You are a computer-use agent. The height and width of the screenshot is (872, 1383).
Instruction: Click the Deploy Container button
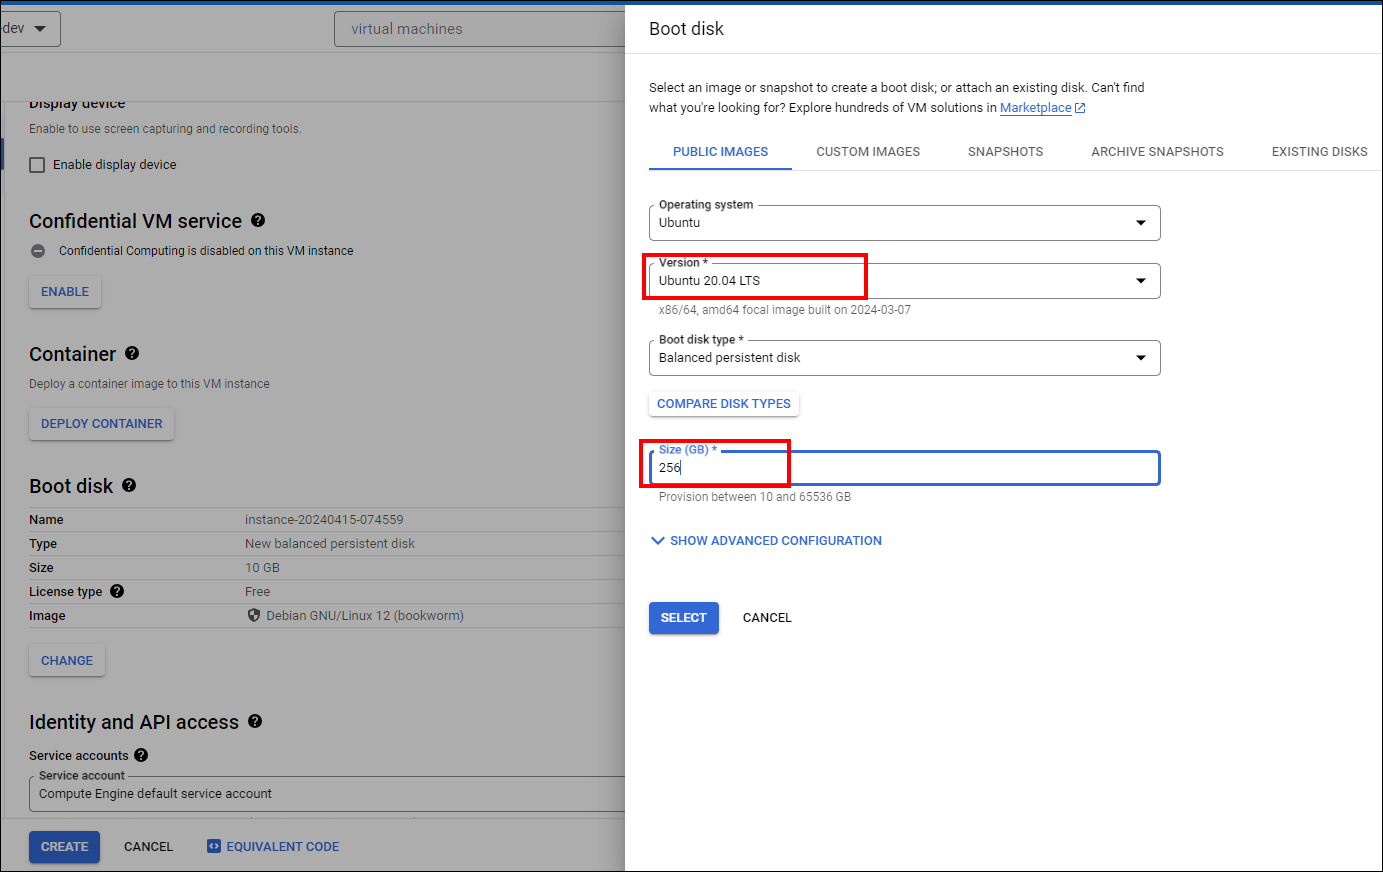tap(101, 424)
